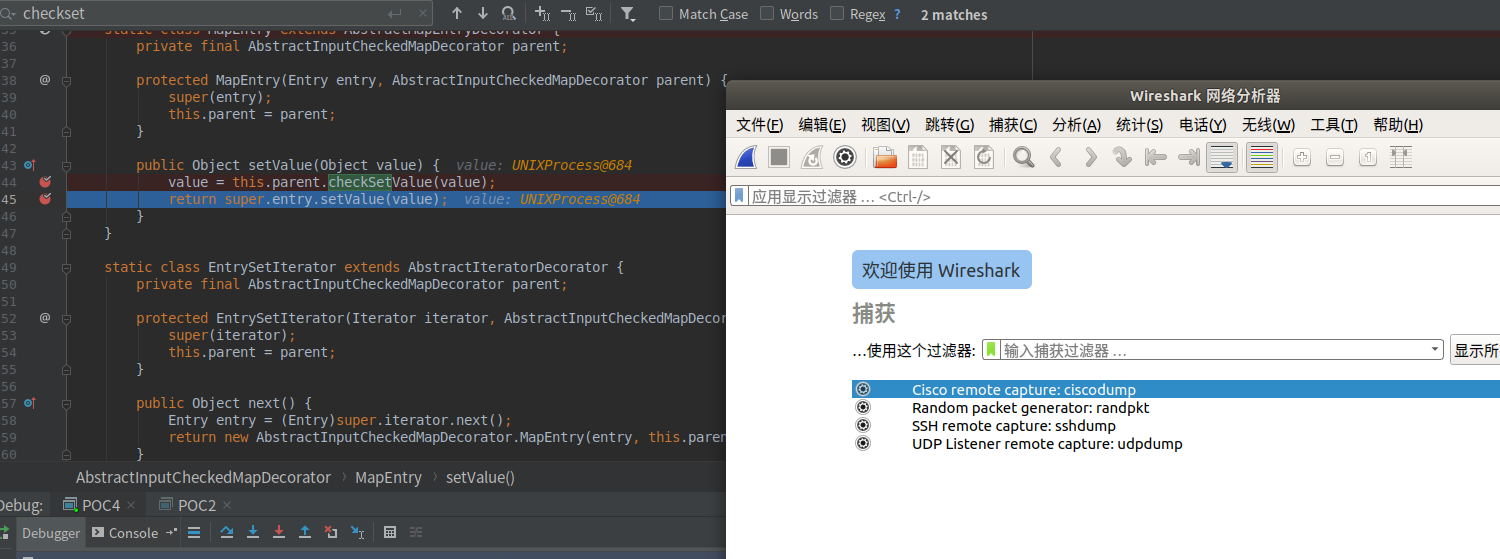Open the Regex help question mark
This screenshot has width=1500, height=559.
coord(897,14)
